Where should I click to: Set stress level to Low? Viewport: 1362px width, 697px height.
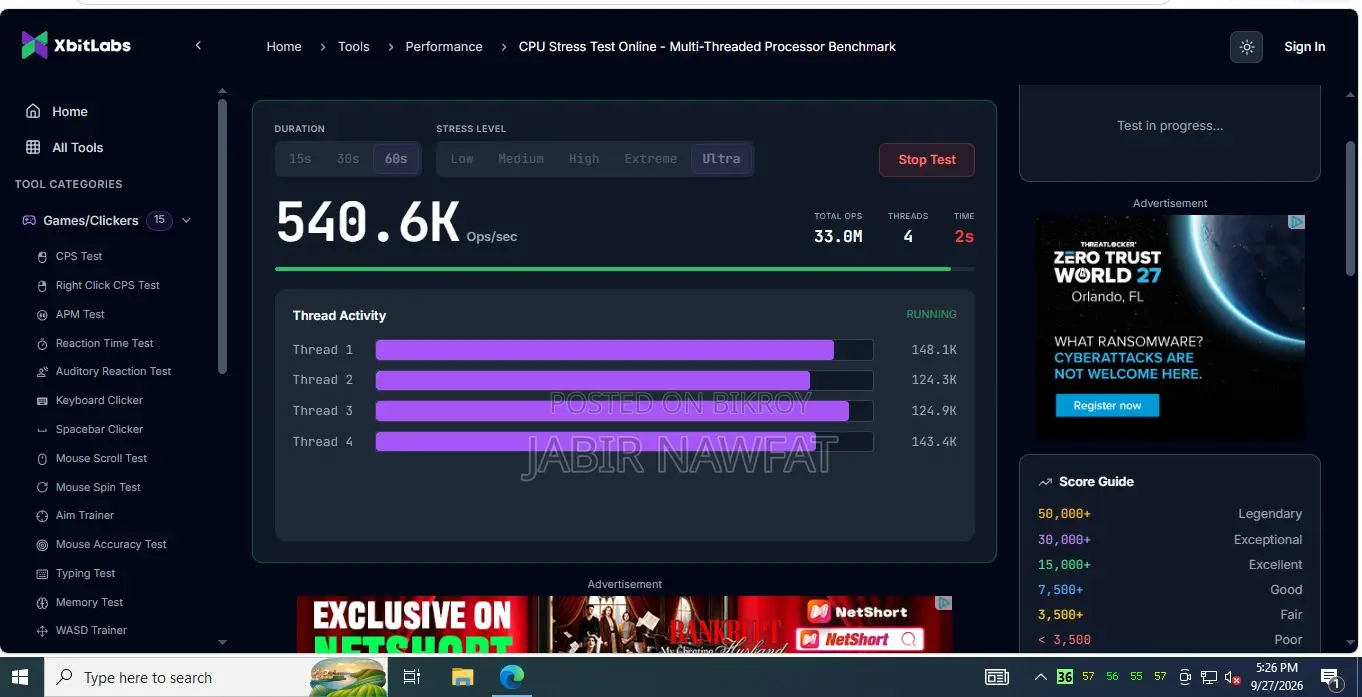(462, 159)
